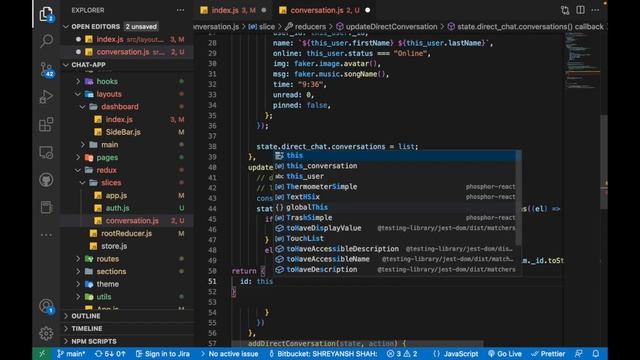
Task: Click the suggestion list scrollbar
Action: point(518,198)
